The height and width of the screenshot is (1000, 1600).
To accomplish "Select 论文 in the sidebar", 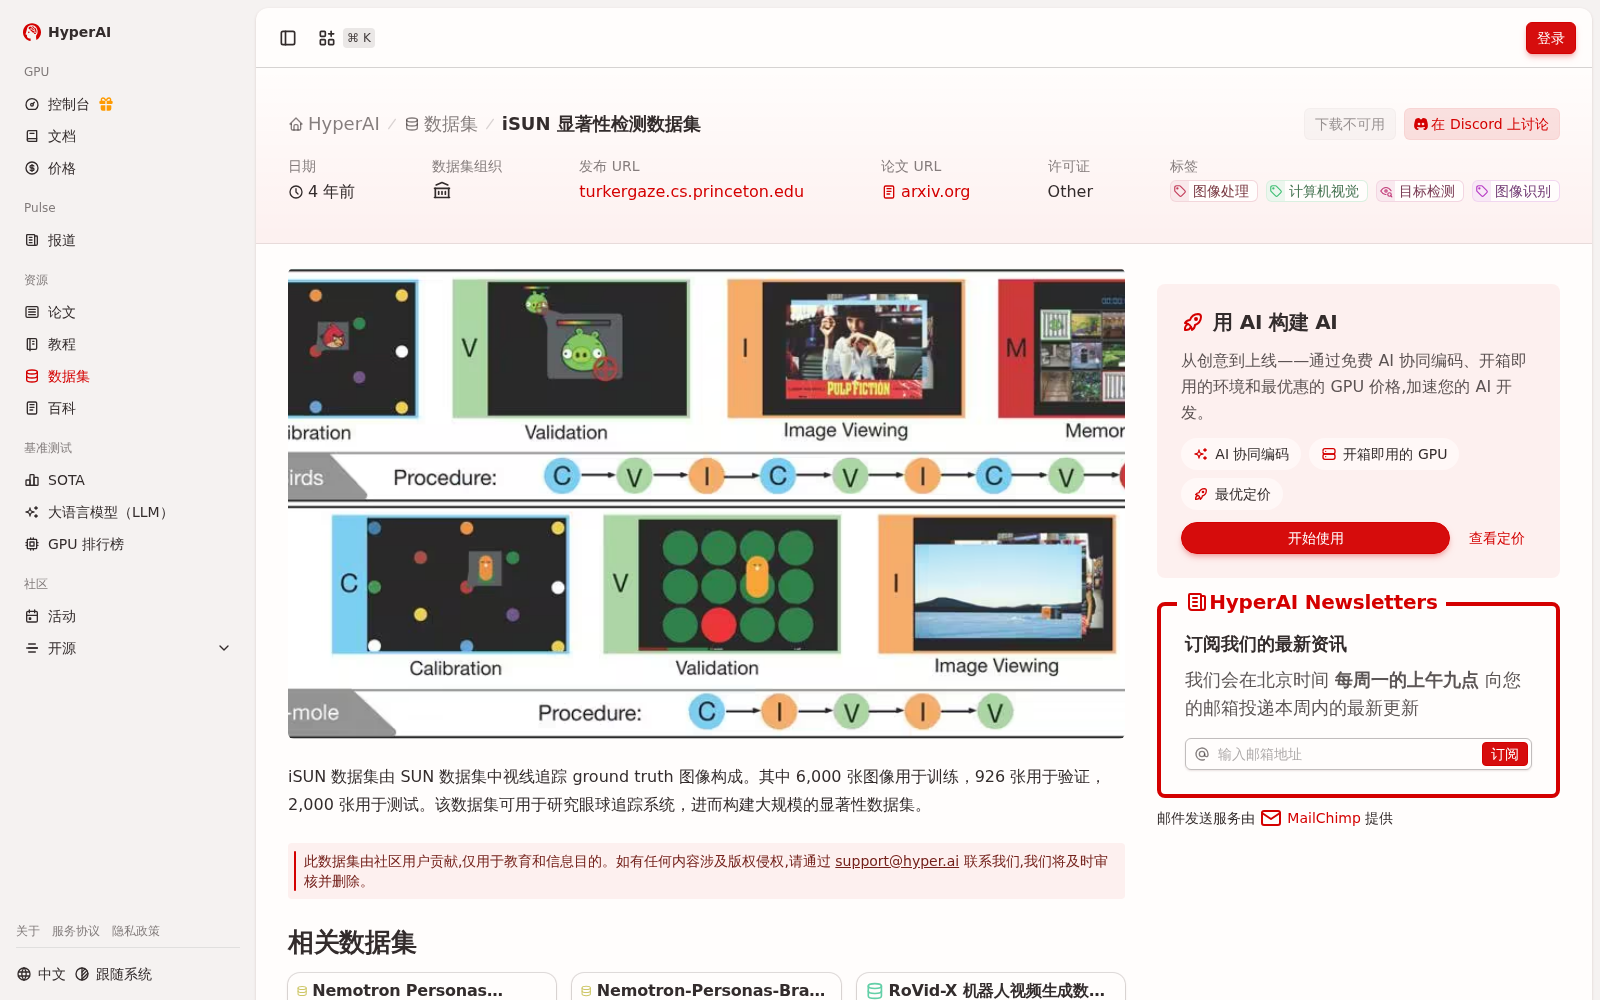I will (128, 312).
